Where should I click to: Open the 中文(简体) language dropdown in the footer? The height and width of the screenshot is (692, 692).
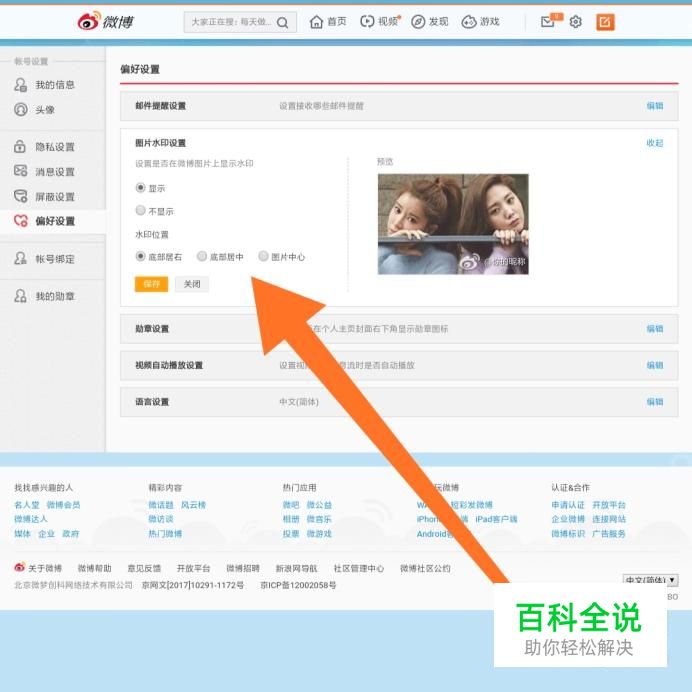(650, 580)
